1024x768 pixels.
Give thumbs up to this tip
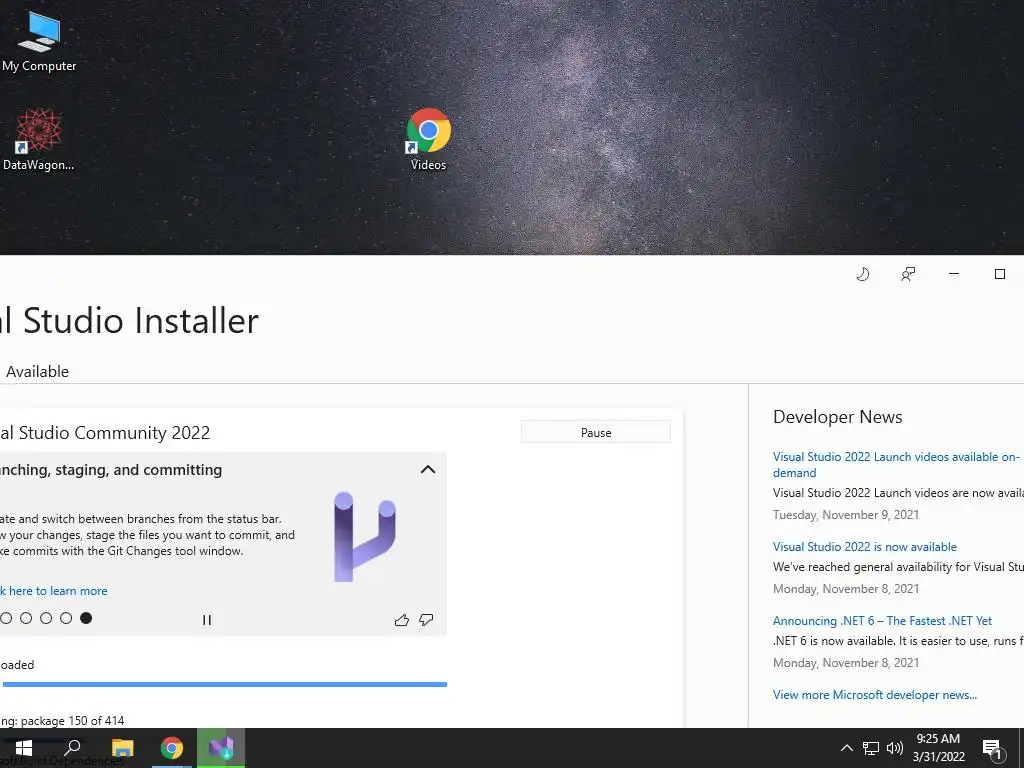click(x=402, y=620)
